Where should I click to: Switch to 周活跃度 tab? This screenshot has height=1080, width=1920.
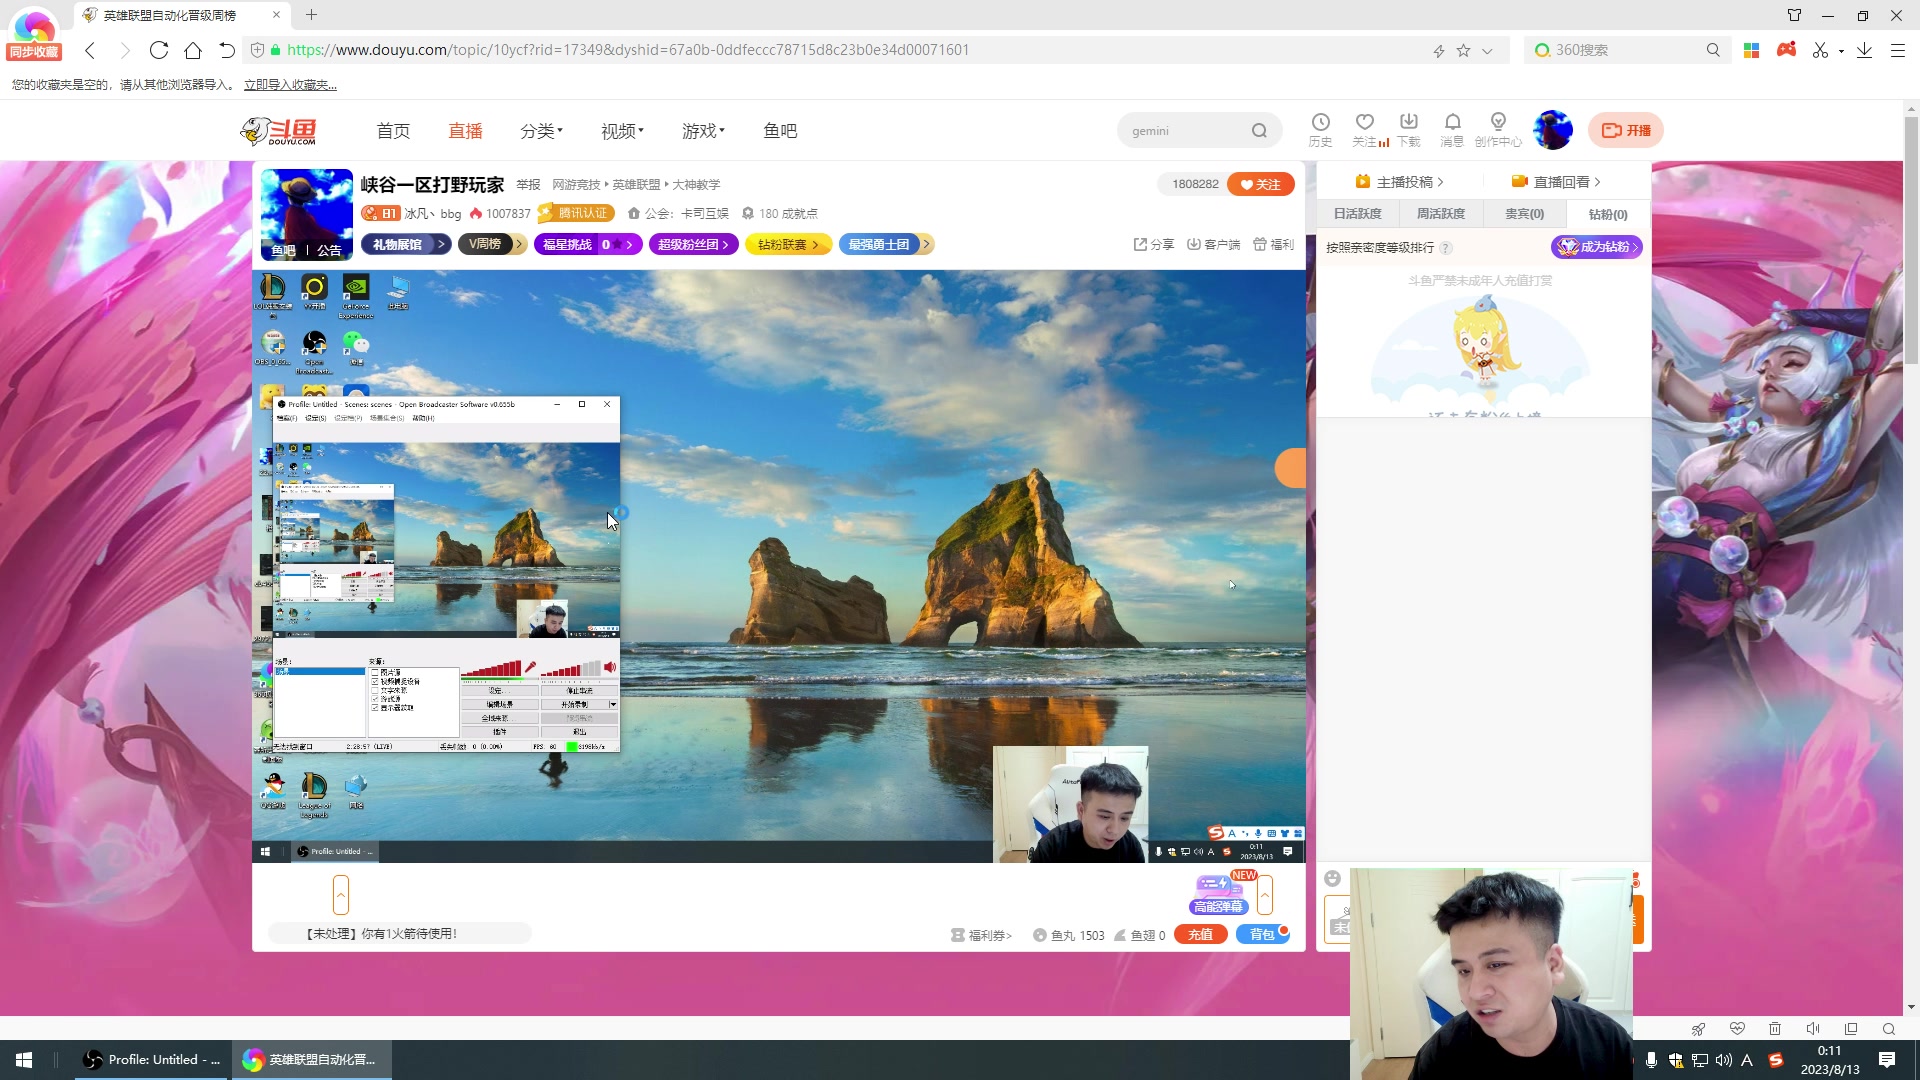coord(1440,214)
